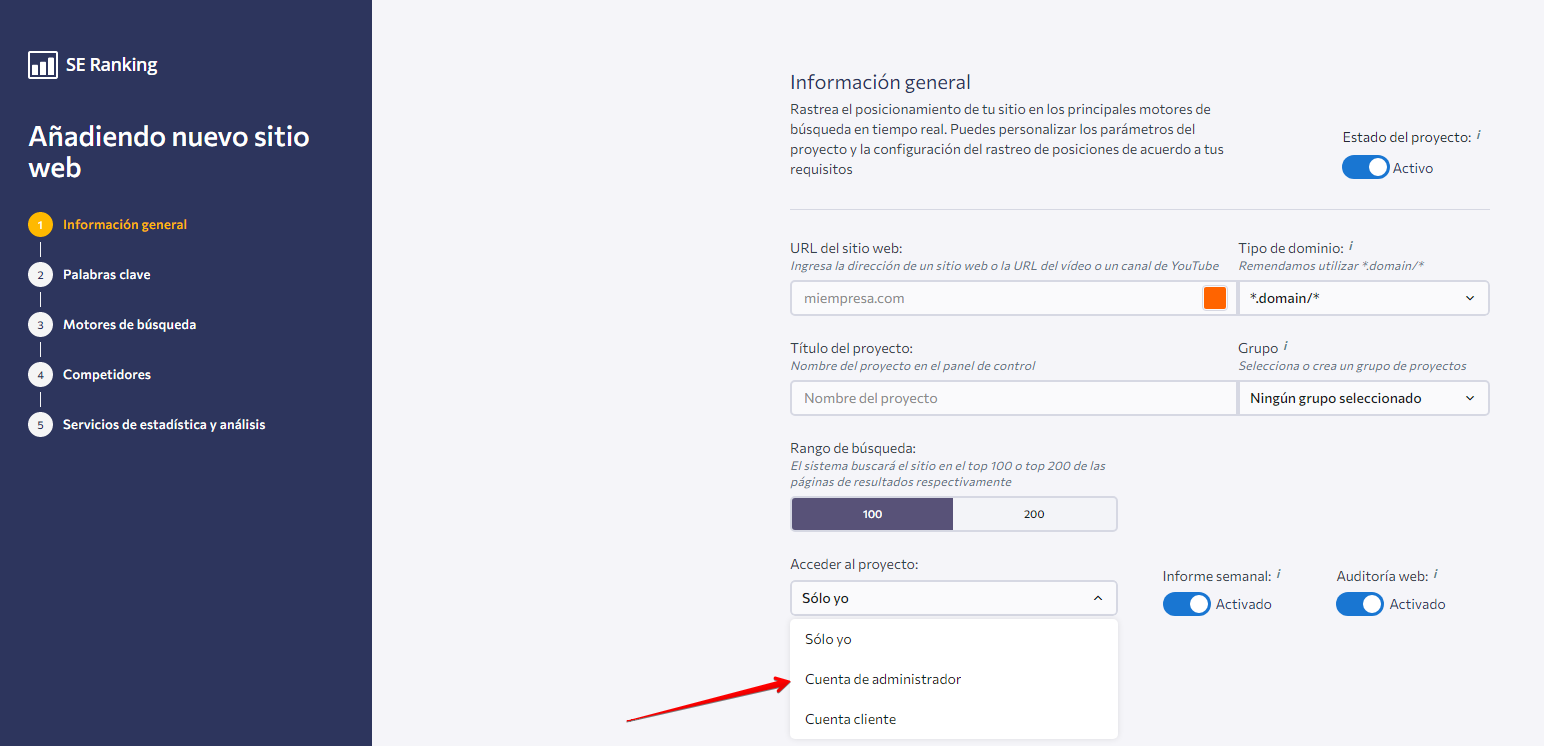Click info icon next to Informe semanal
1544x746 pixels.
tap(1279, 574)
